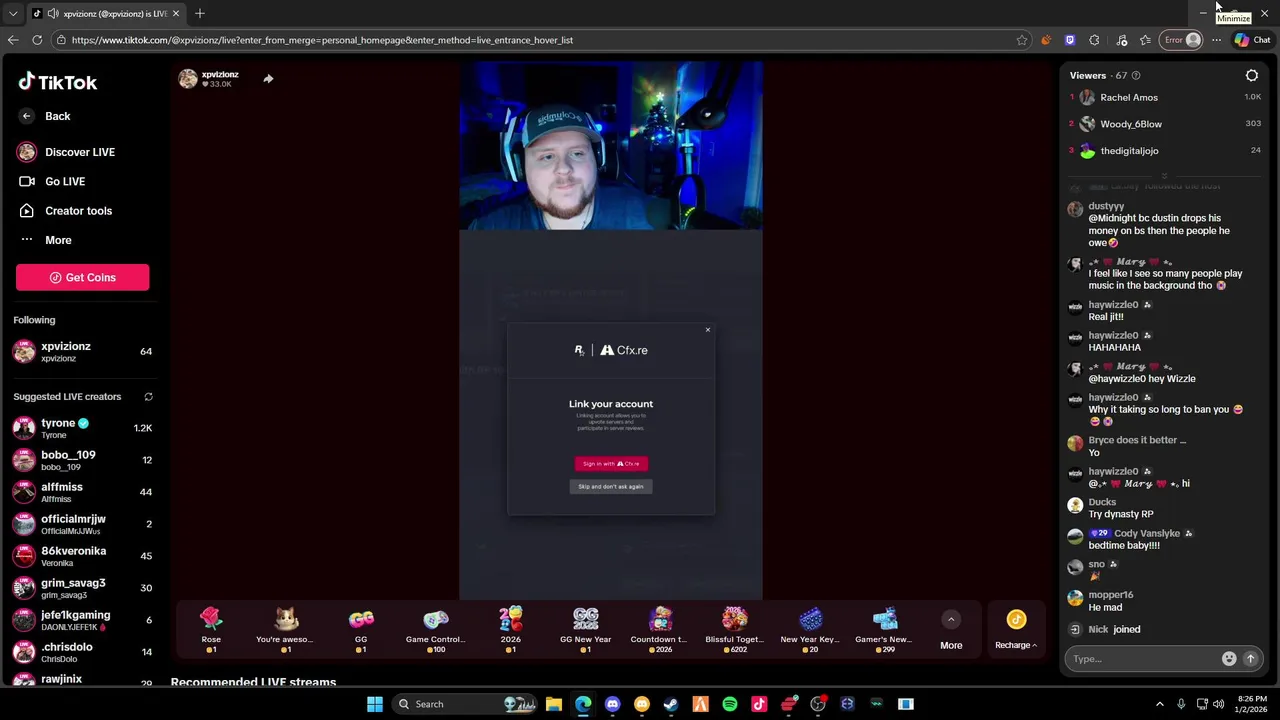Viewport: 1280px width, 720px height.
Task: Send the GG New Year gift
Action: 586,630
